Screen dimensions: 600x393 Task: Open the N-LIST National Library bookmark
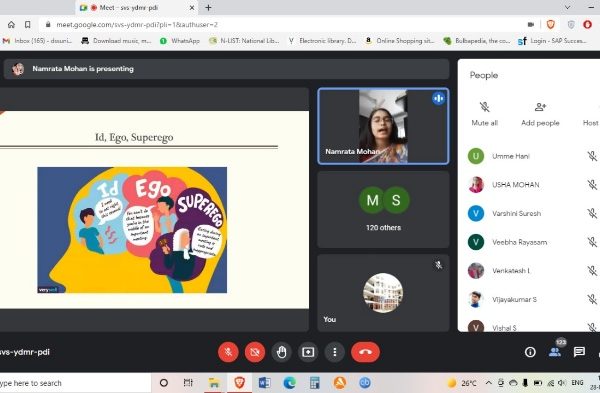(245, 41)
